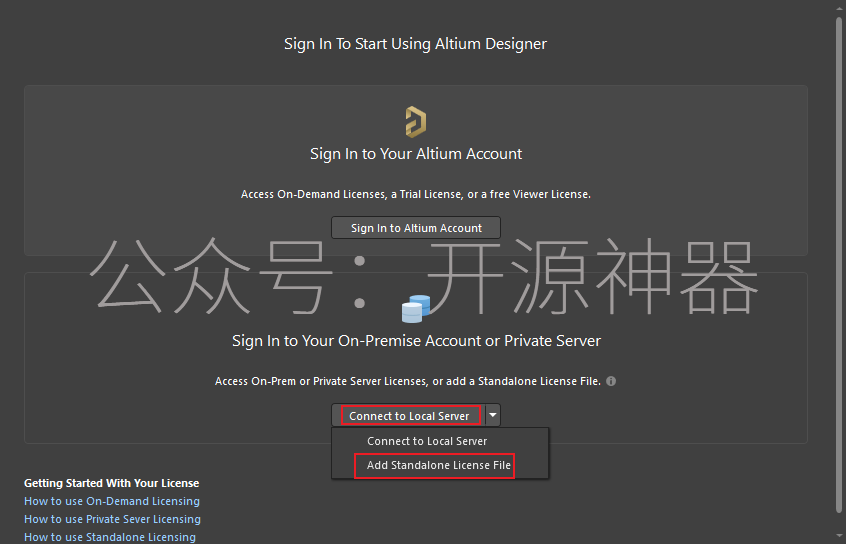
Task: Click the Access On-Demand Licenses description text
Action: pyautogui.click(x=415, y=194)
